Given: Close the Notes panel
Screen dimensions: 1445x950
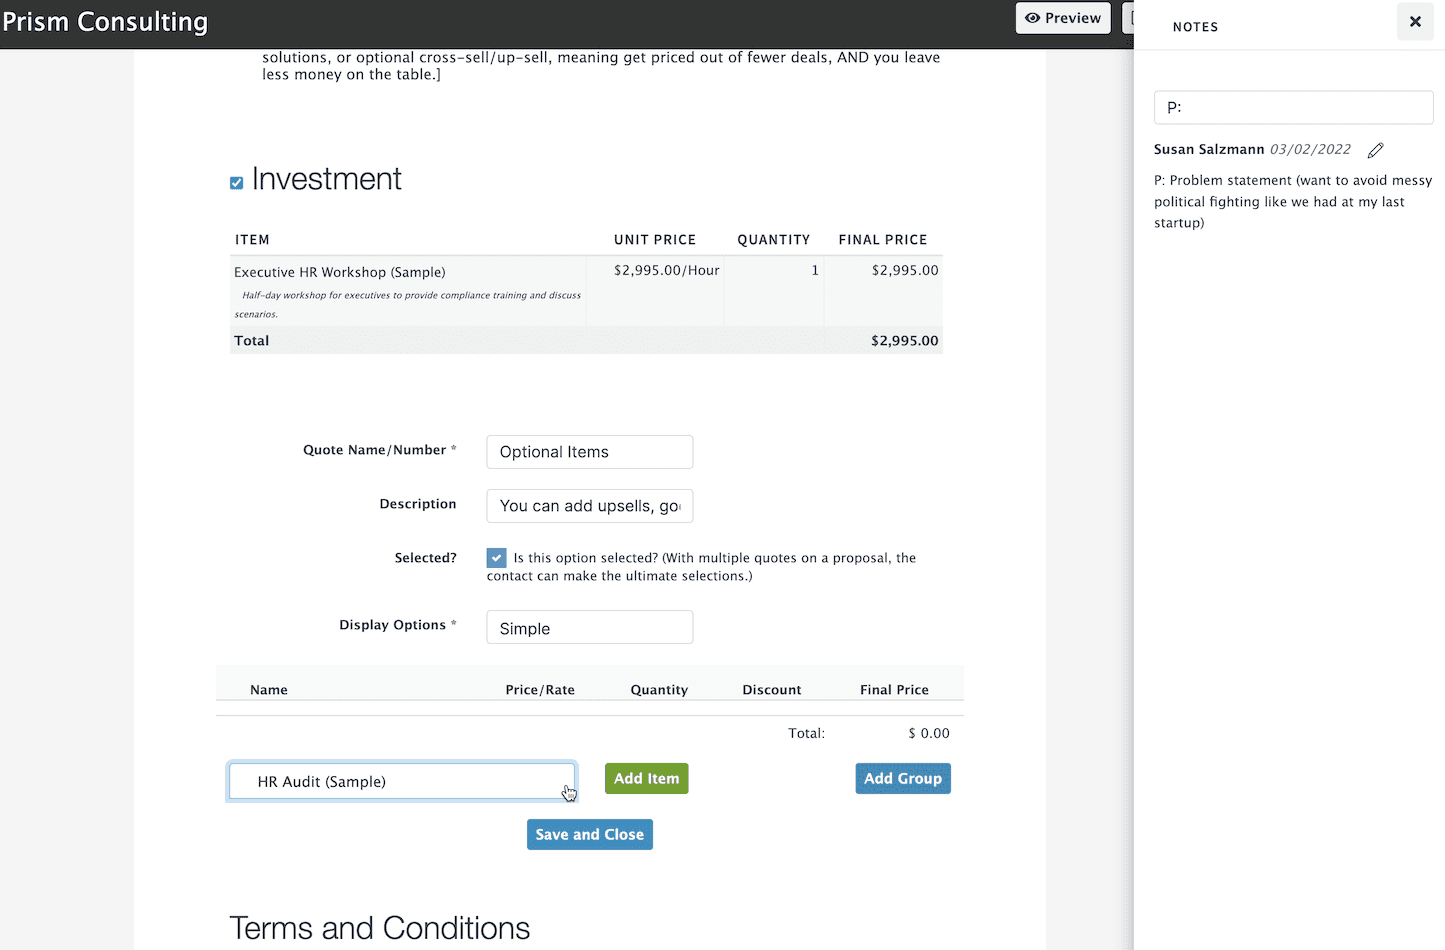Looking at the screenshot, I should [1415, 21].
